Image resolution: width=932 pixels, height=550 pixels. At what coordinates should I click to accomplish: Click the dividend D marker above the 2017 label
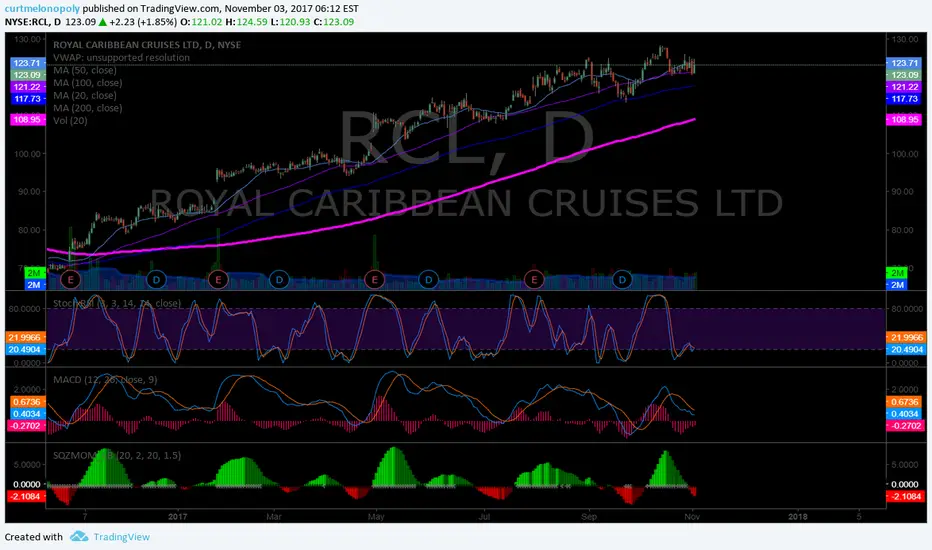pyautogui.click(x=156, y=279)
